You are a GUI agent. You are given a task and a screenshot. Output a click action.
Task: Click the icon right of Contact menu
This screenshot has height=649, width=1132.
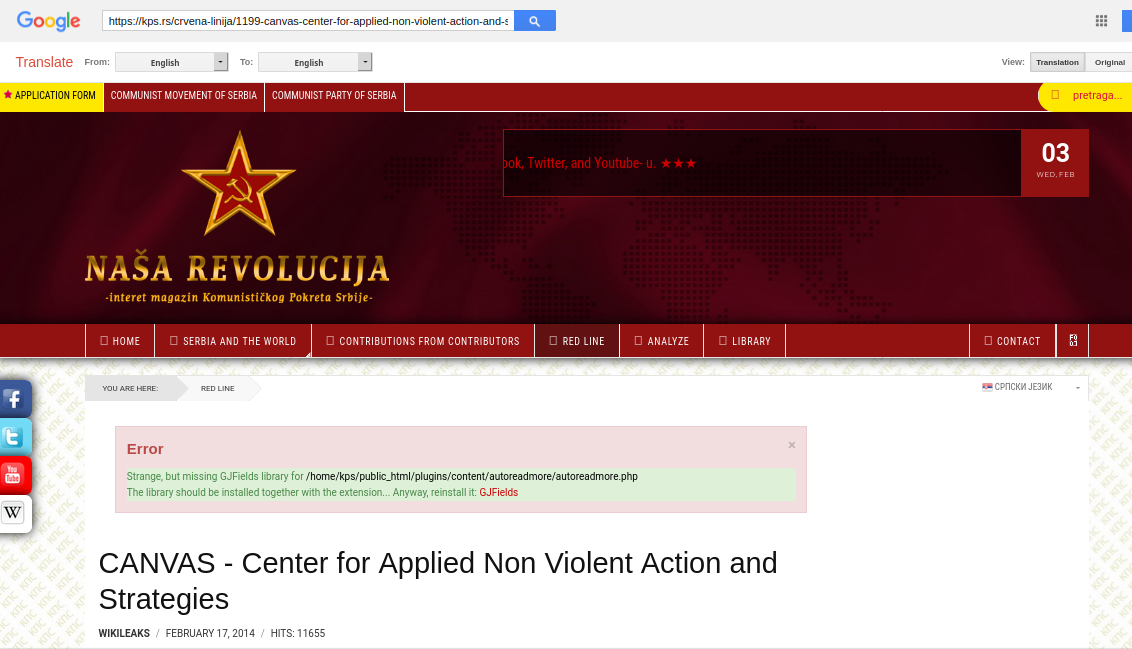coord(1073,341)
